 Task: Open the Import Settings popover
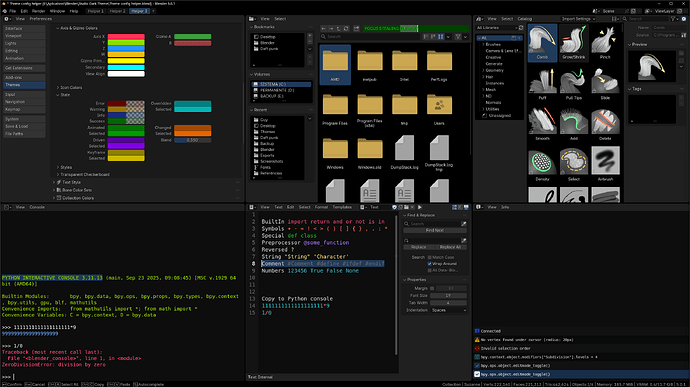[x=578, y=19]
